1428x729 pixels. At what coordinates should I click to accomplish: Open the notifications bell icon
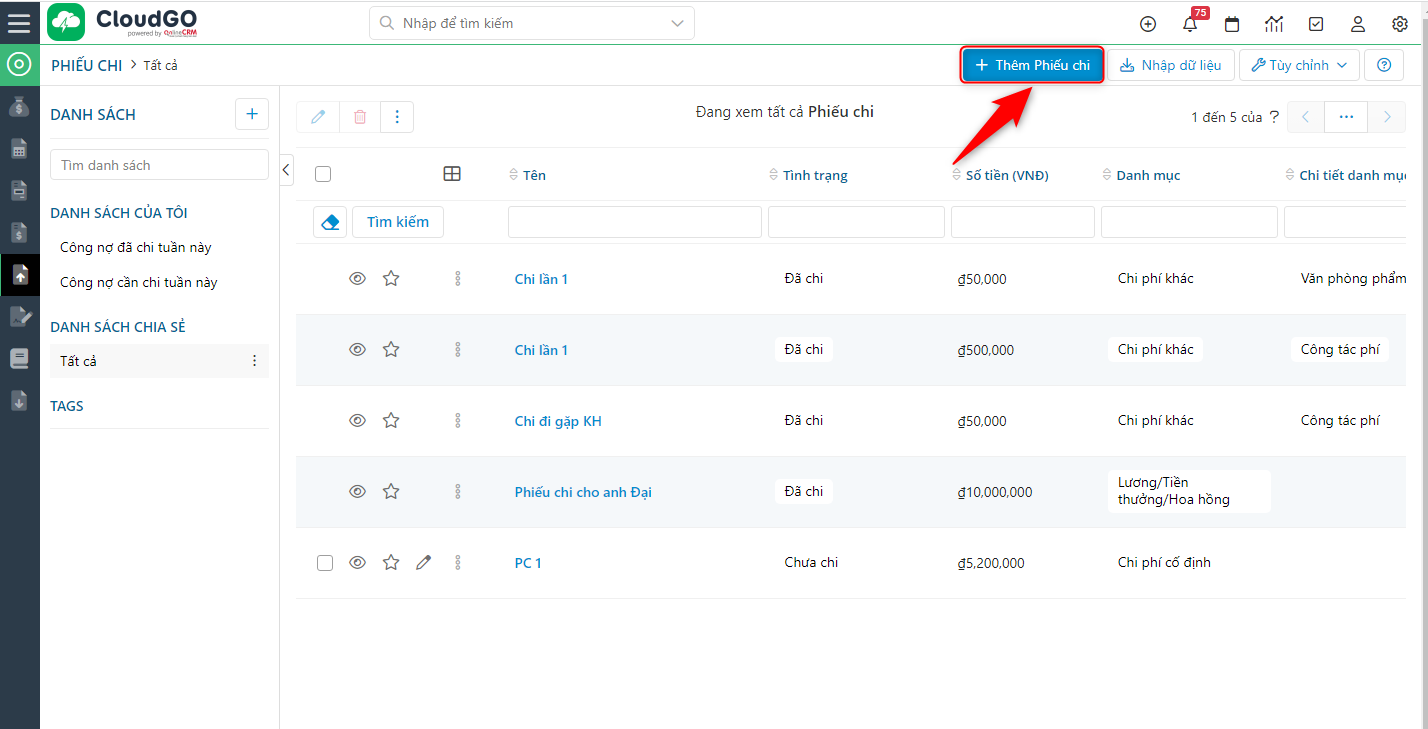point(1190,24)
